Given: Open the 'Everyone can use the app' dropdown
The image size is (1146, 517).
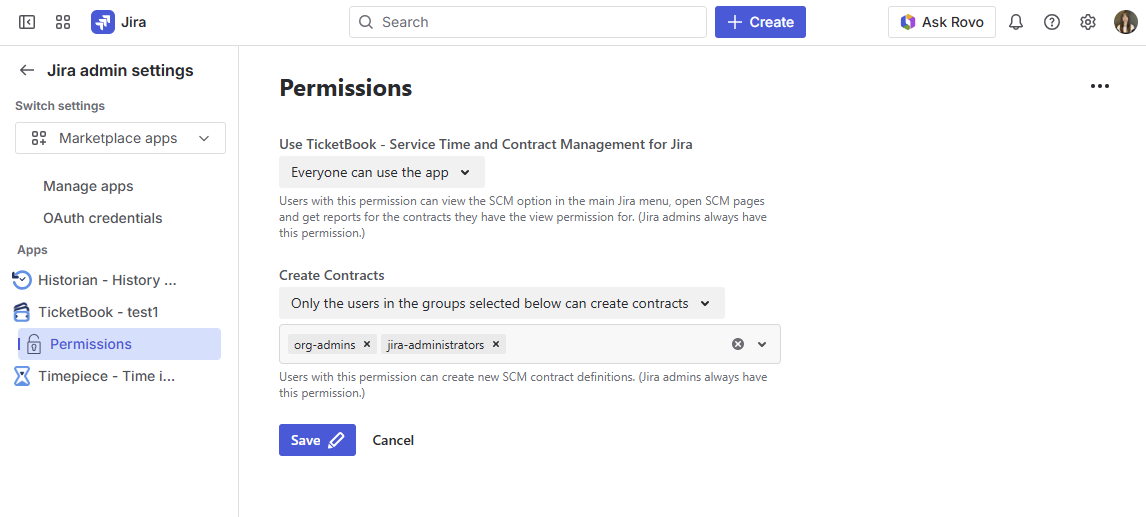Looking at the screenshot, I should click(x=381, y=172).
